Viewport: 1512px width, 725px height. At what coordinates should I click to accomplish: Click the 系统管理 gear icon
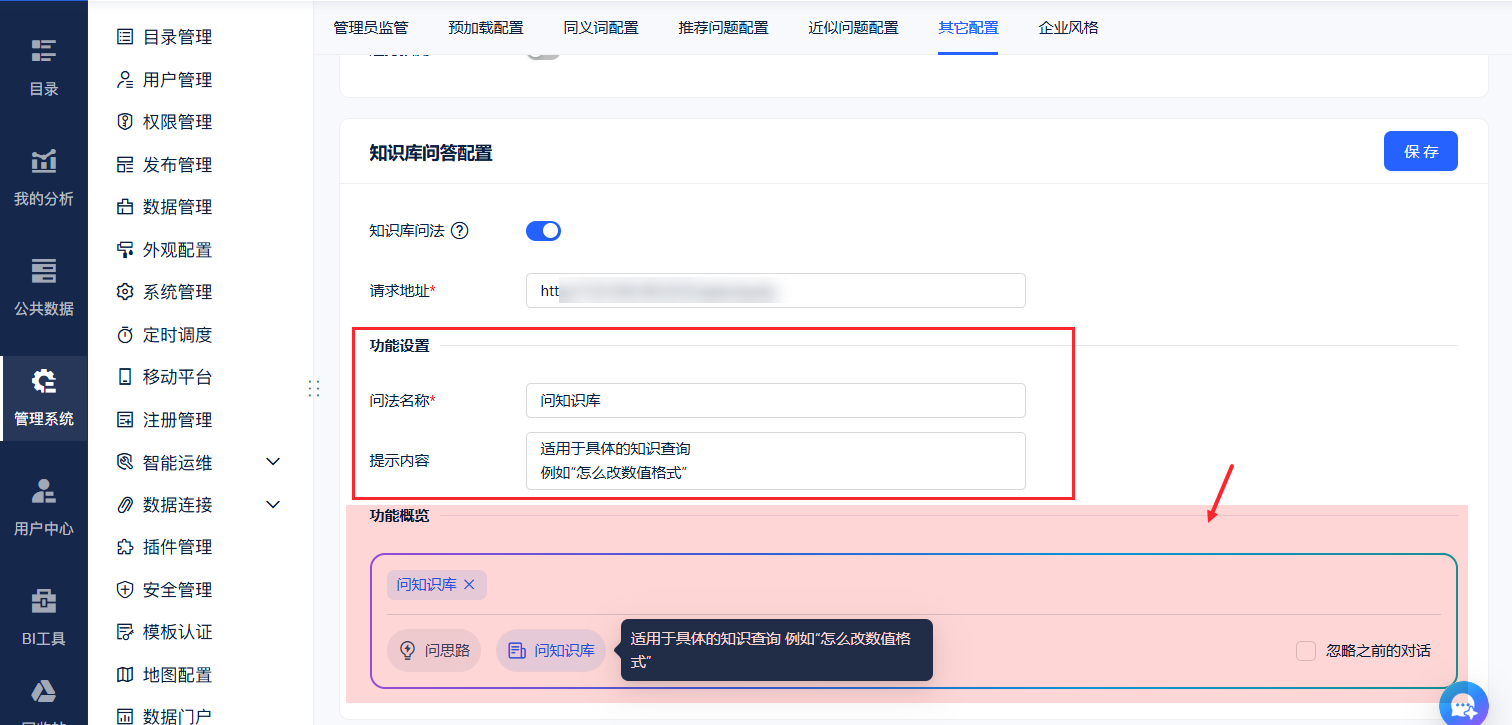(125, 292)
